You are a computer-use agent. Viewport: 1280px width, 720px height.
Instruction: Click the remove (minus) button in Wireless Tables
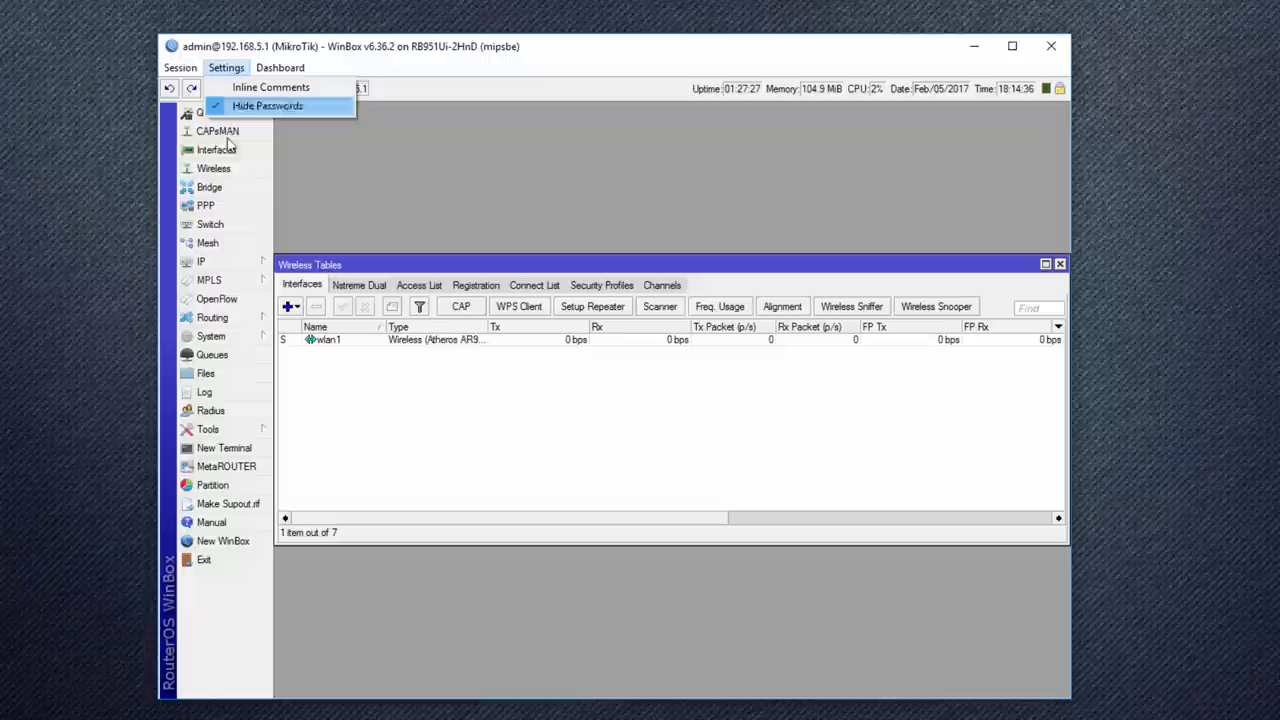click(316, 307)
